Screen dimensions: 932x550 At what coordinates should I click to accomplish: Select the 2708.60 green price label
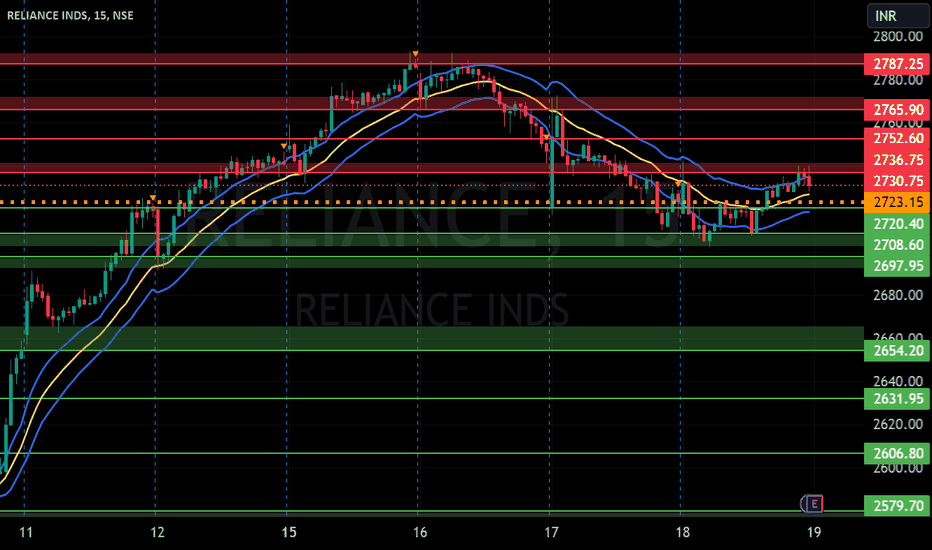pyautogui.click(x=897, y=245)
